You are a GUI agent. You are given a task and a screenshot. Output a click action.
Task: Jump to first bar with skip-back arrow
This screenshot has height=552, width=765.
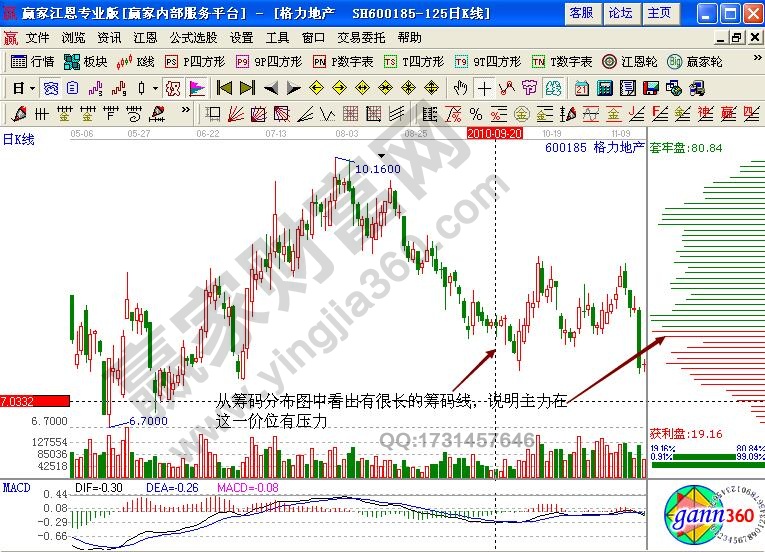coord(224,87)
